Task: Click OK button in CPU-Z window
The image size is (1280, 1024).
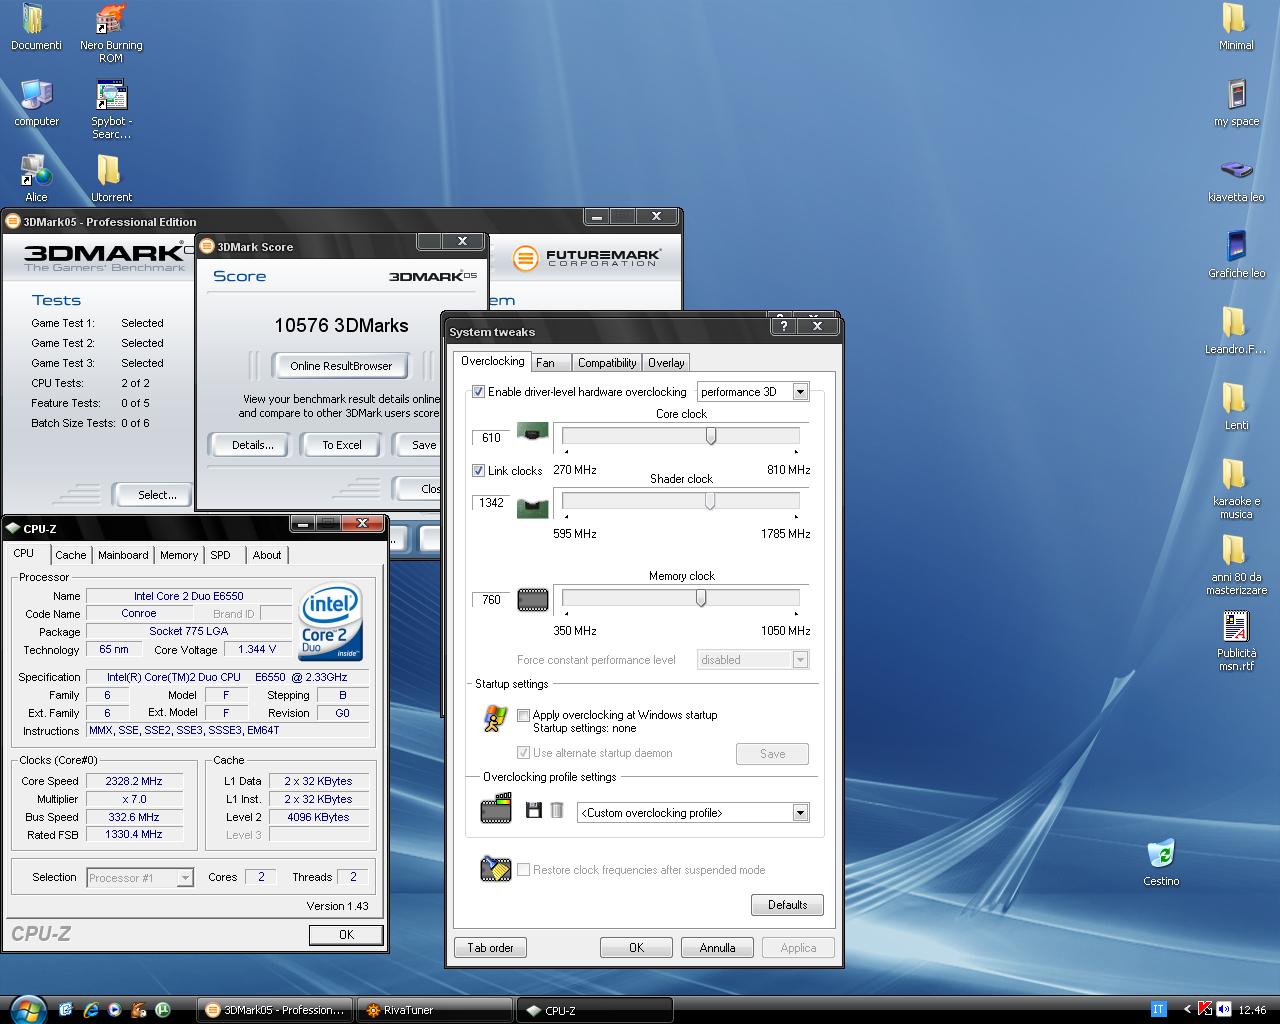Action: click(346, 935)
